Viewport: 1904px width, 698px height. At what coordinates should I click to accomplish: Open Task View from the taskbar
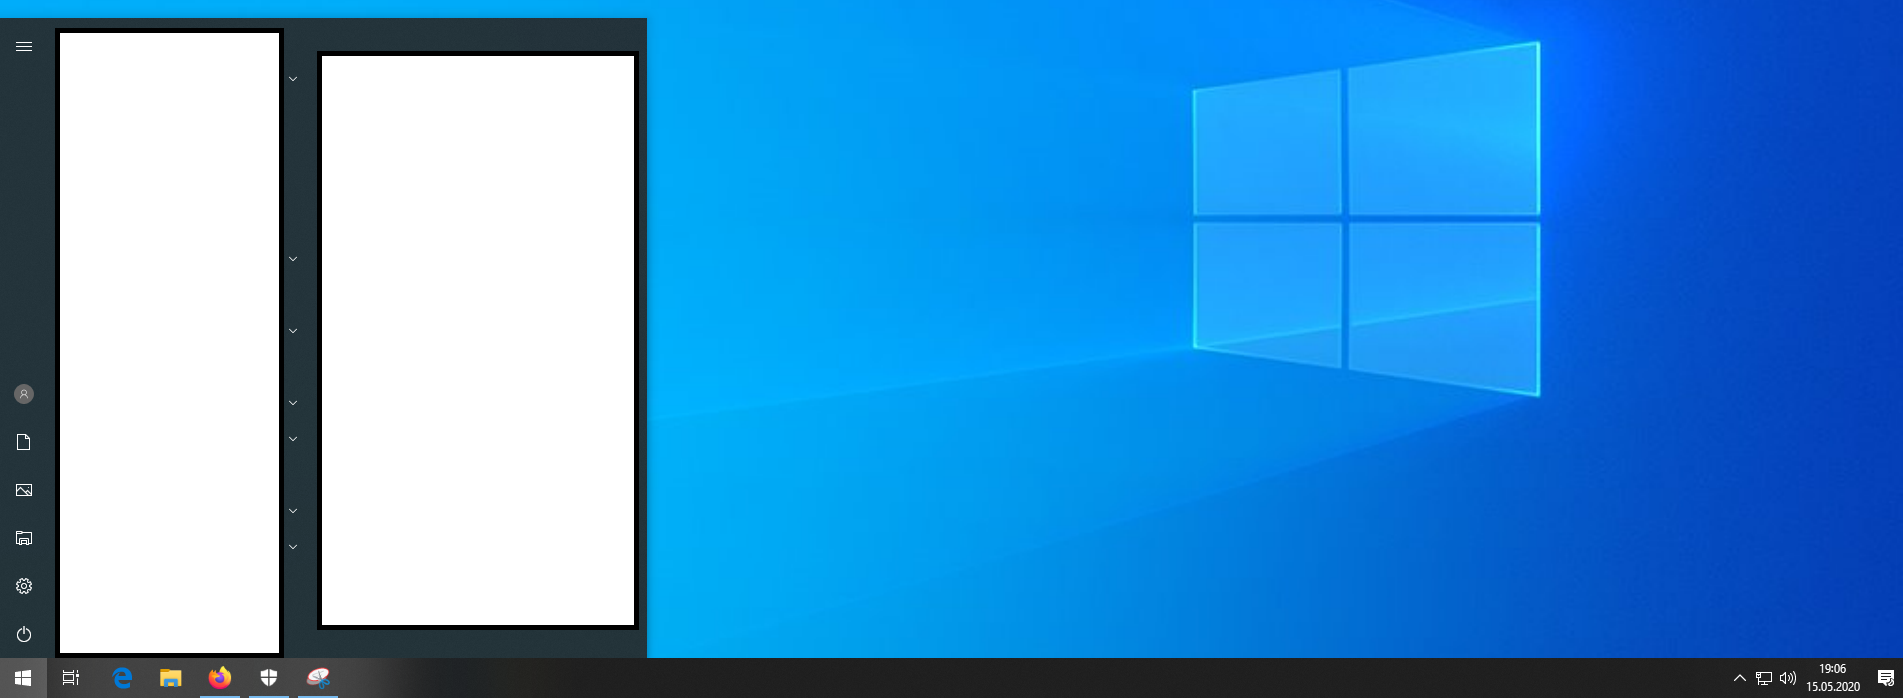(x=71, y=678)
